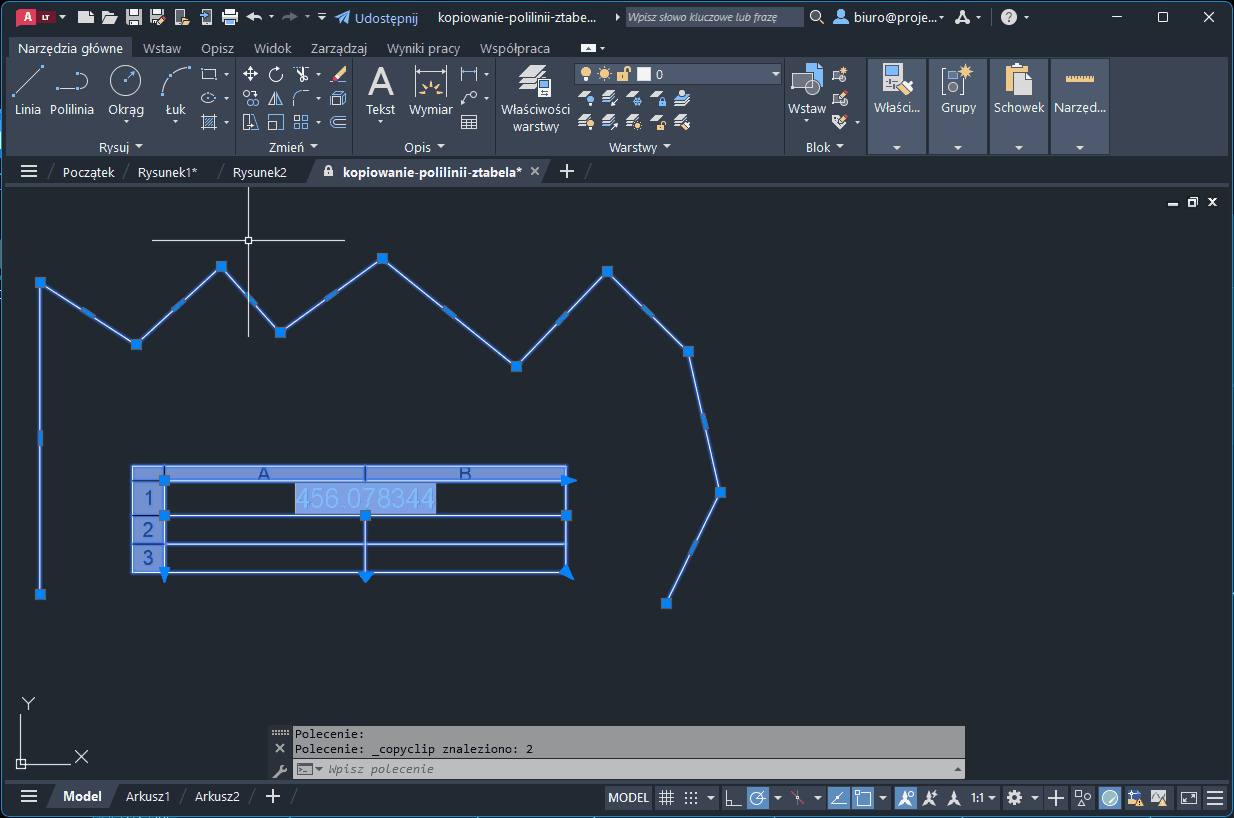Viewport: 1234px width, 818px height.
Task: Open the Arkusz1 layout tab
Action: (x=148, y=797)
